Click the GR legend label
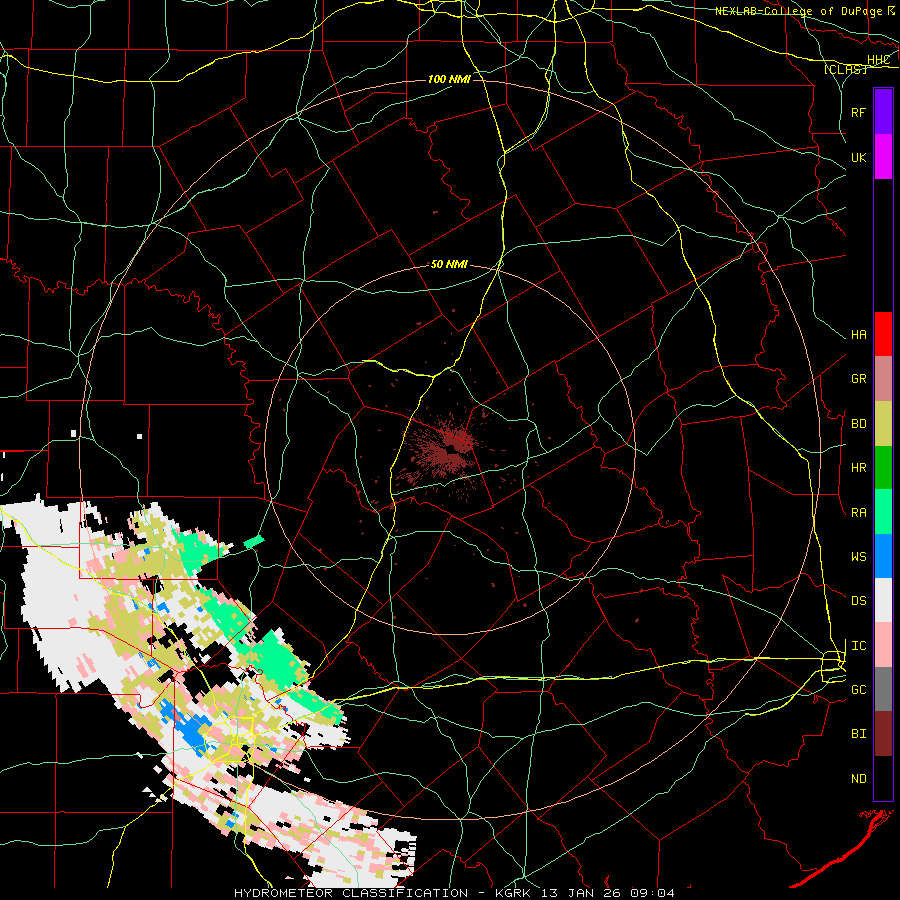Viewport: 900px width, 900px height. tap(858, 379)
